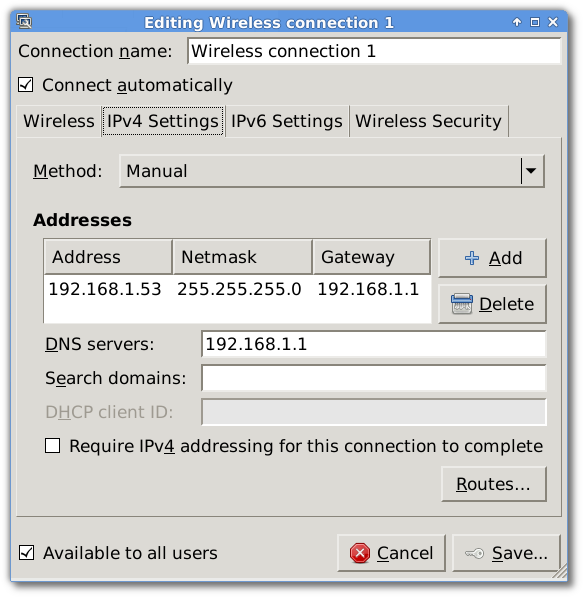Uncheck Connect automatically
This screenshot has width=584, height=598.
[x=26, y=85]
